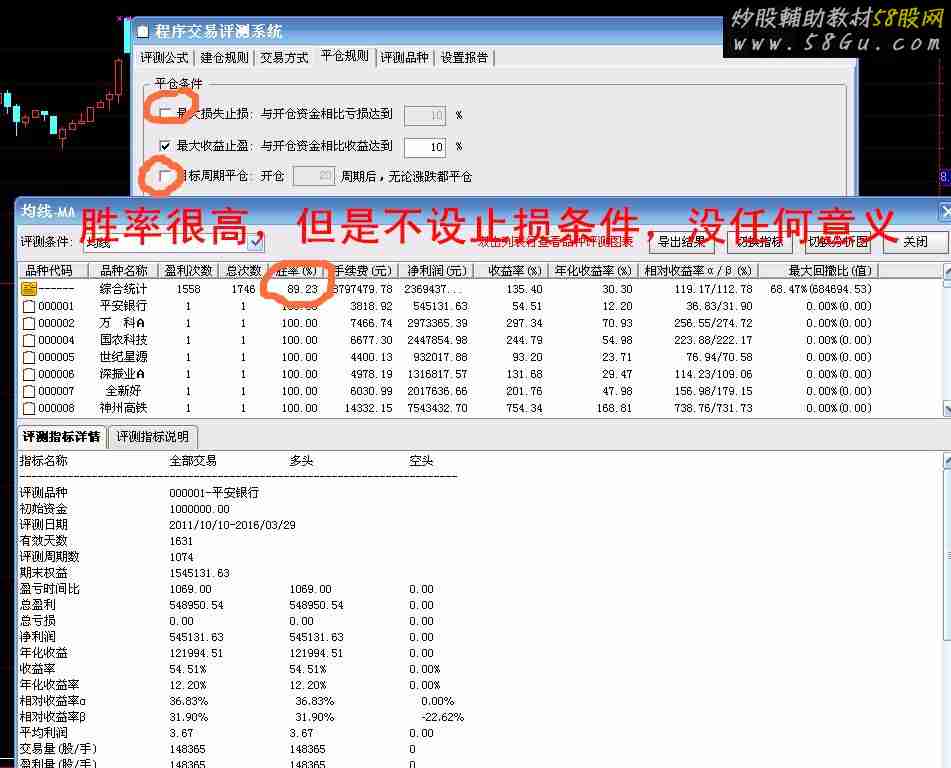Select the 深振业A row name
Screen dimensions: 951x768
(x=122, y=374)
